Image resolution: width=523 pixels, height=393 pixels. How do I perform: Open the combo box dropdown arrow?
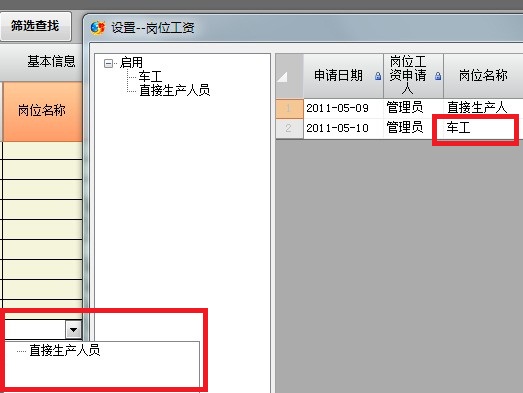73,330
